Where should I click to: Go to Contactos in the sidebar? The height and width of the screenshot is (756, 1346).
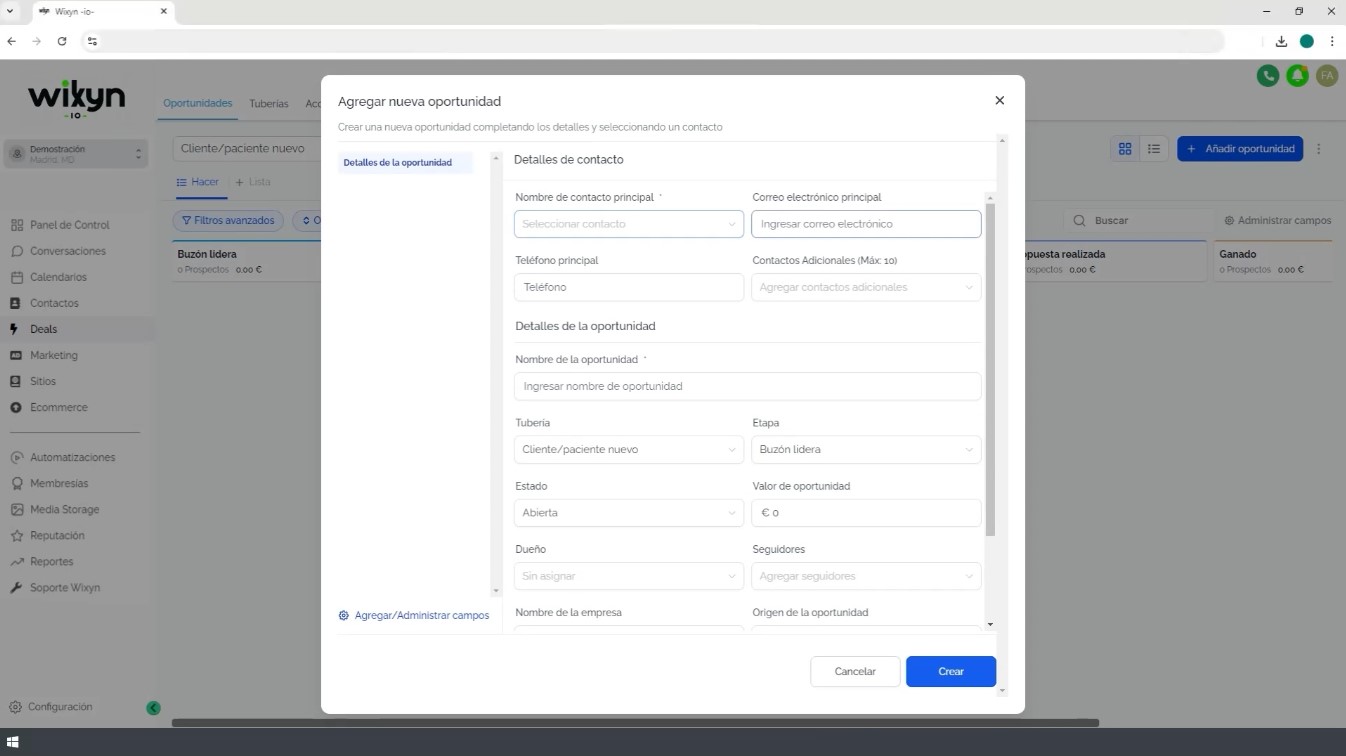point(54,303)
